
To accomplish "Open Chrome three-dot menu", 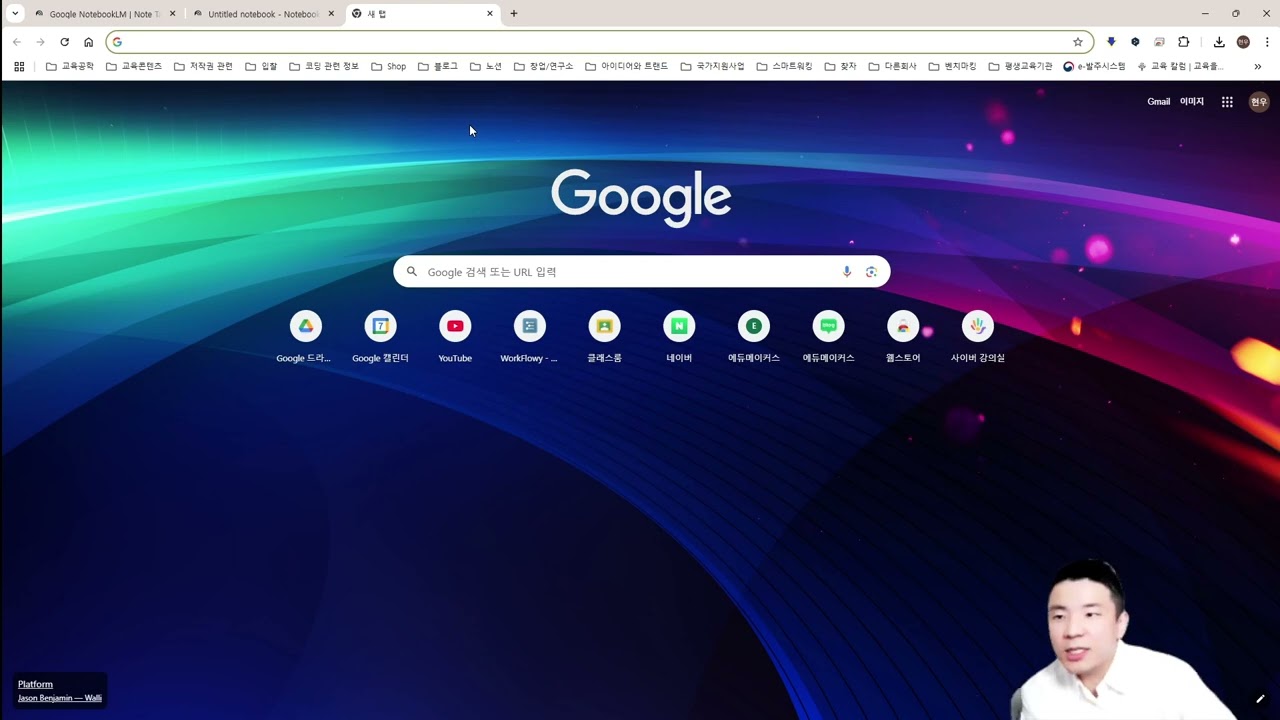I will coord(1267,42).
